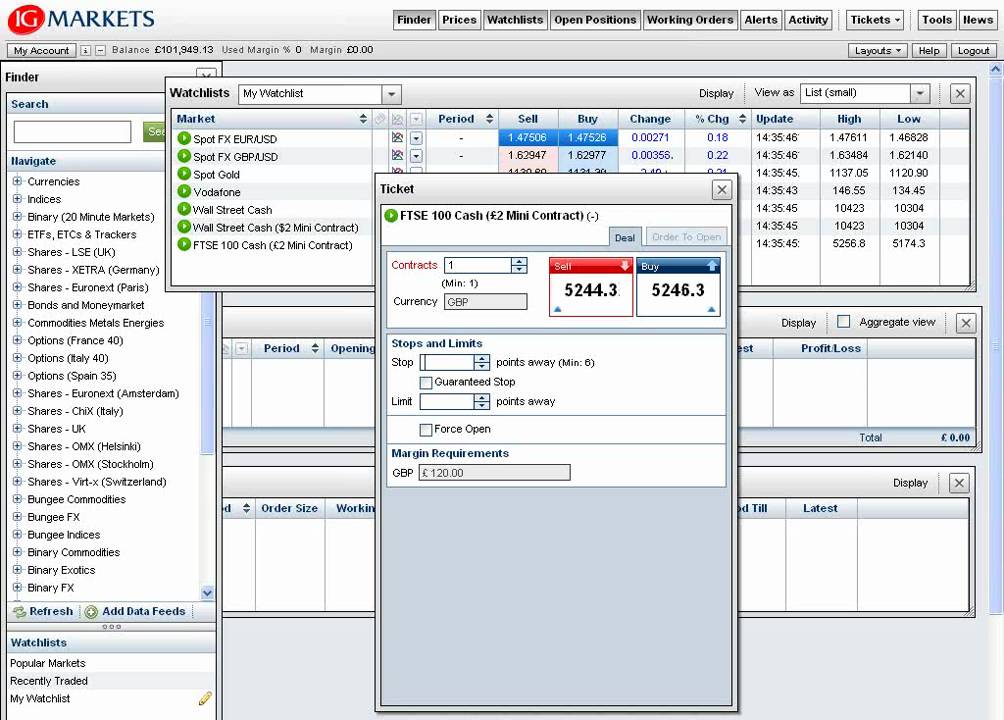
Task: Open the View as List (small) dropdown
Action: [920, 94]
